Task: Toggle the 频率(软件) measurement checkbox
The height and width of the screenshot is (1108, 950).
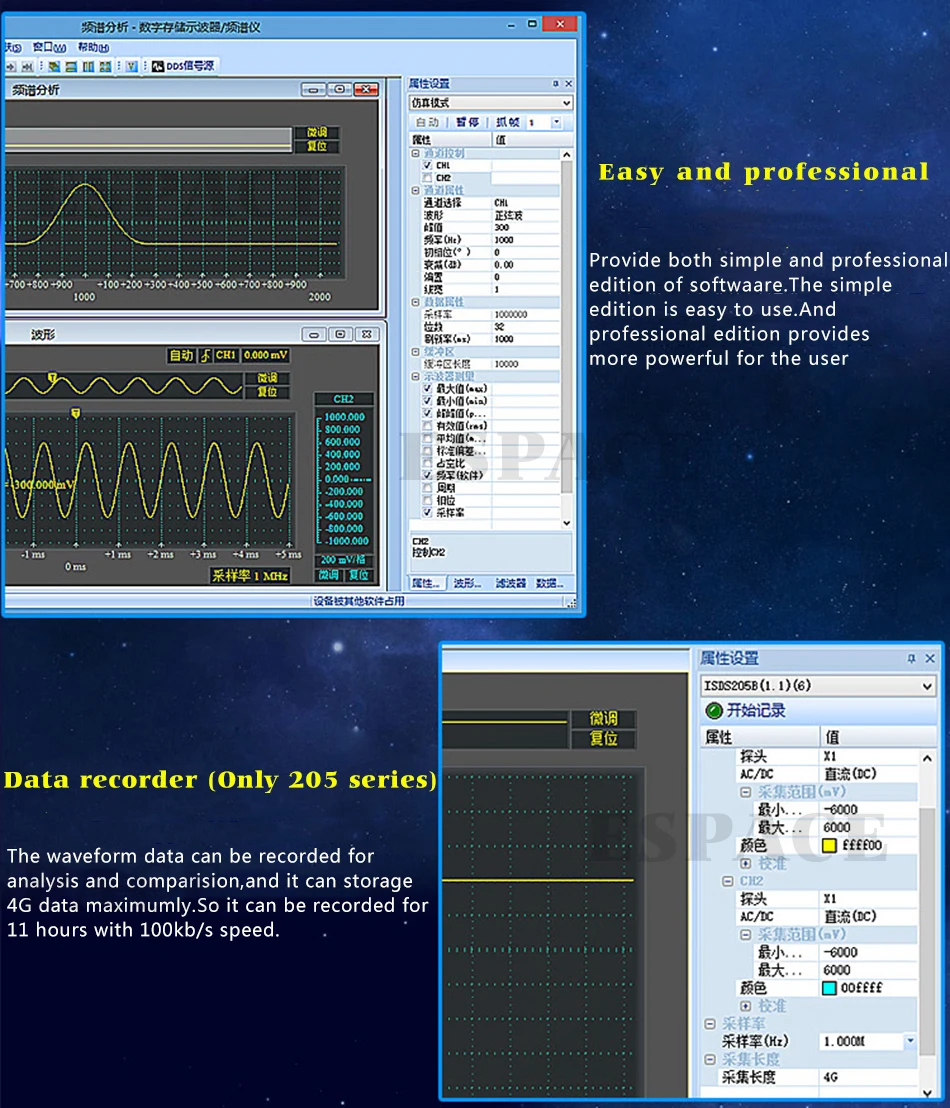Action: click(427, 475)
